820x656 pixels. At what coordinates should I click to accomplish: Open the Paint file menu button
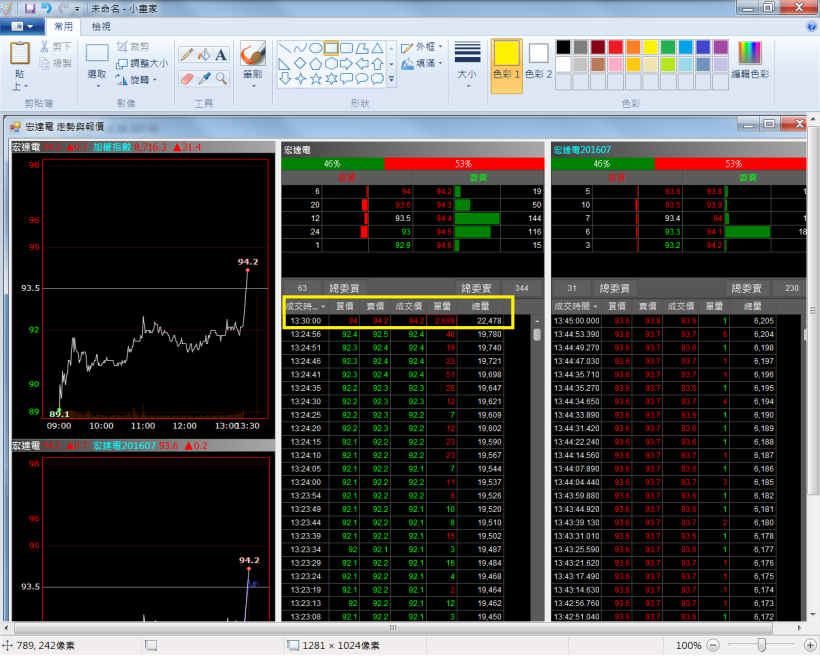22,27
